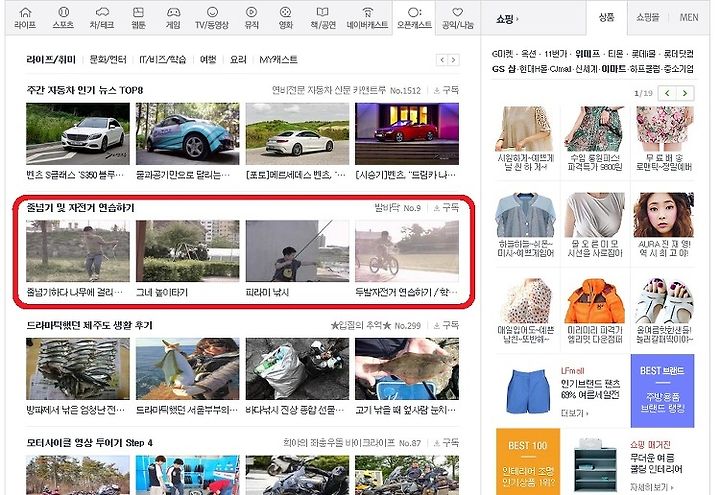
Task: Select the 문화/엔터 category
Action: [x=107, y=59]
